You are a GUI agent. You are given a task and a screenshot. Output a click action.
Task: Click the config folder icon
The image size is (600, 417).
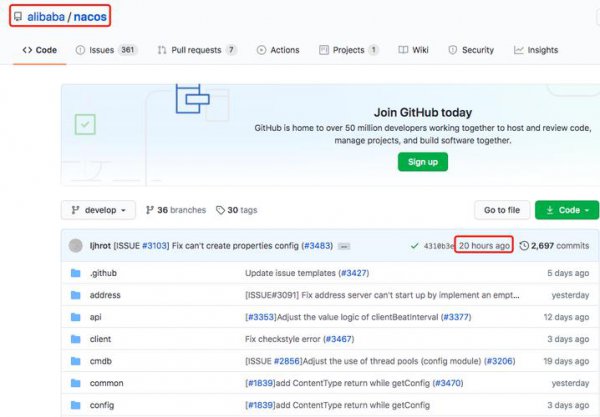pyautogui.click(x=76, y=405)
